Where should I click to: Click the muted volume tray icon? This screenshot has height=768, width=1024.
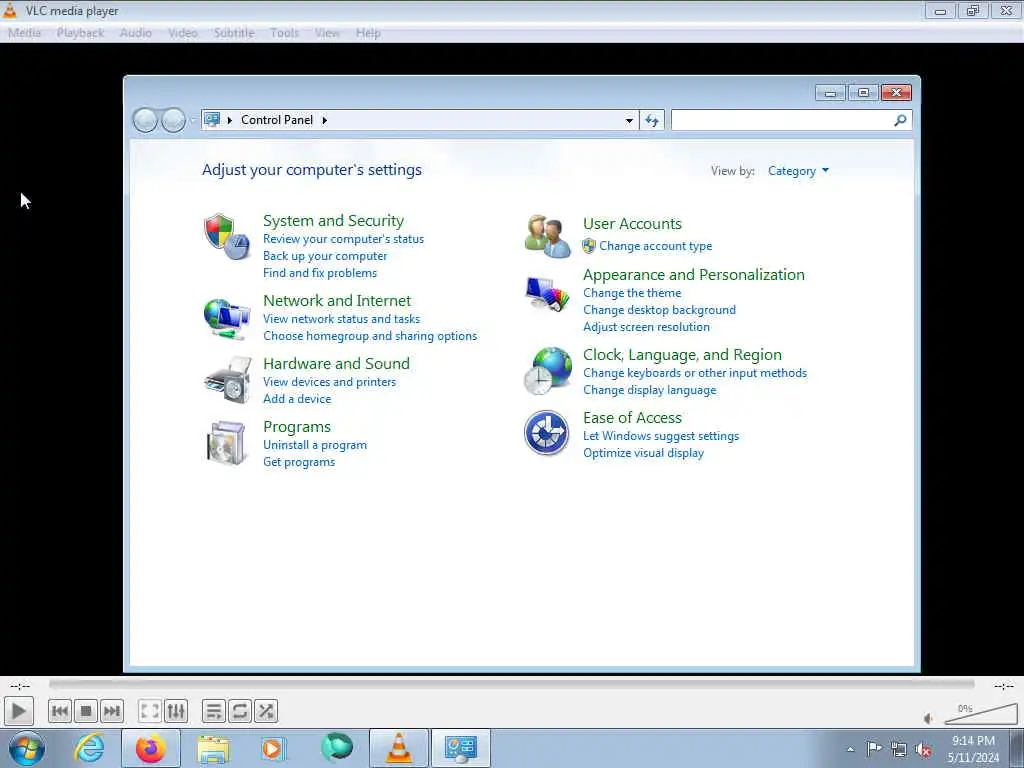point(923,749)
